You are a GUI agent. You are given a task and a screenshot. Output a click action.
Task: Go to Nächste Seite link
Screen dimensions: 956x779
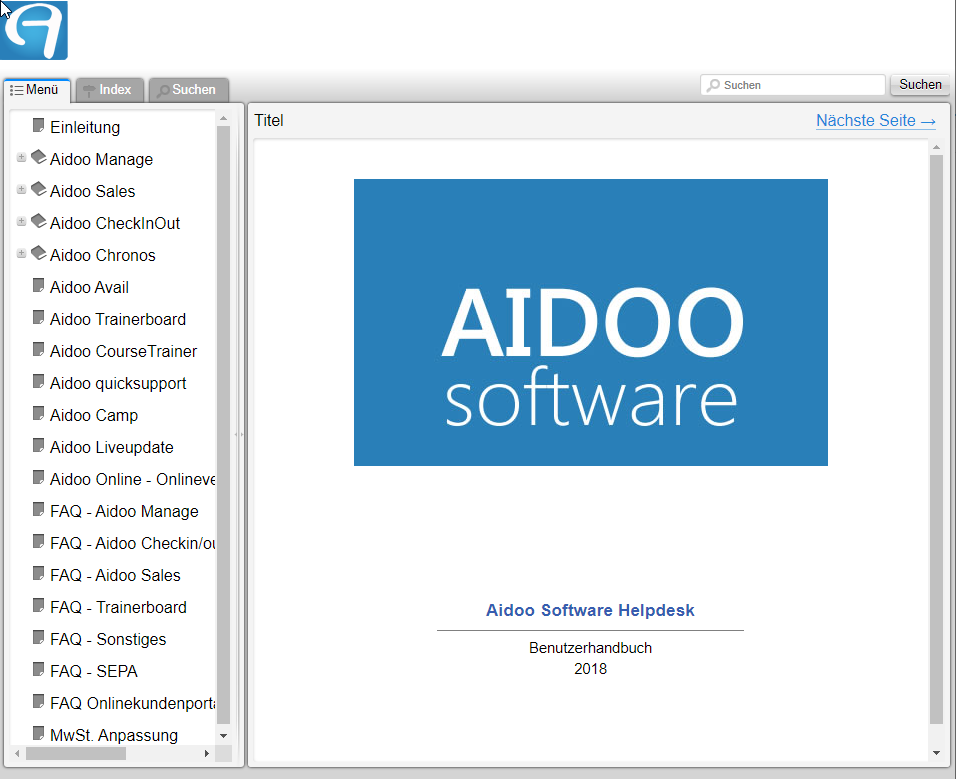pyautogui.click(x=876, y=121)
